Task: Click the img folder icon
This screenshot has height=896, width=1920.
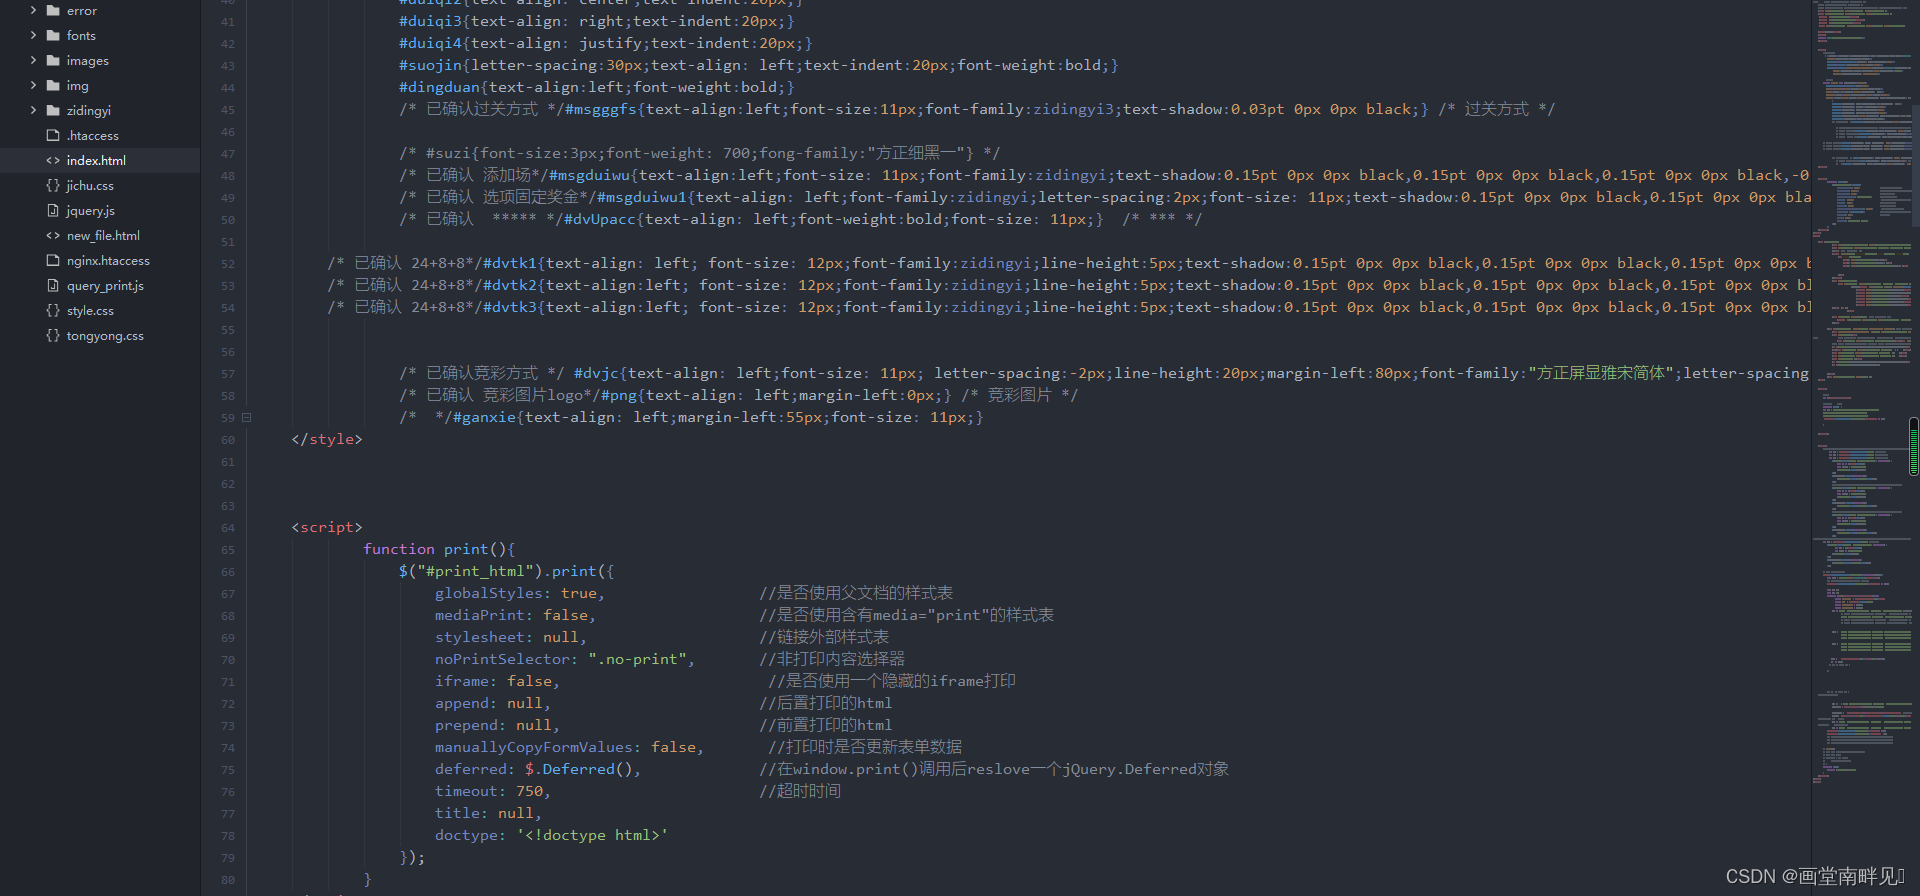Action: [53, 85]
